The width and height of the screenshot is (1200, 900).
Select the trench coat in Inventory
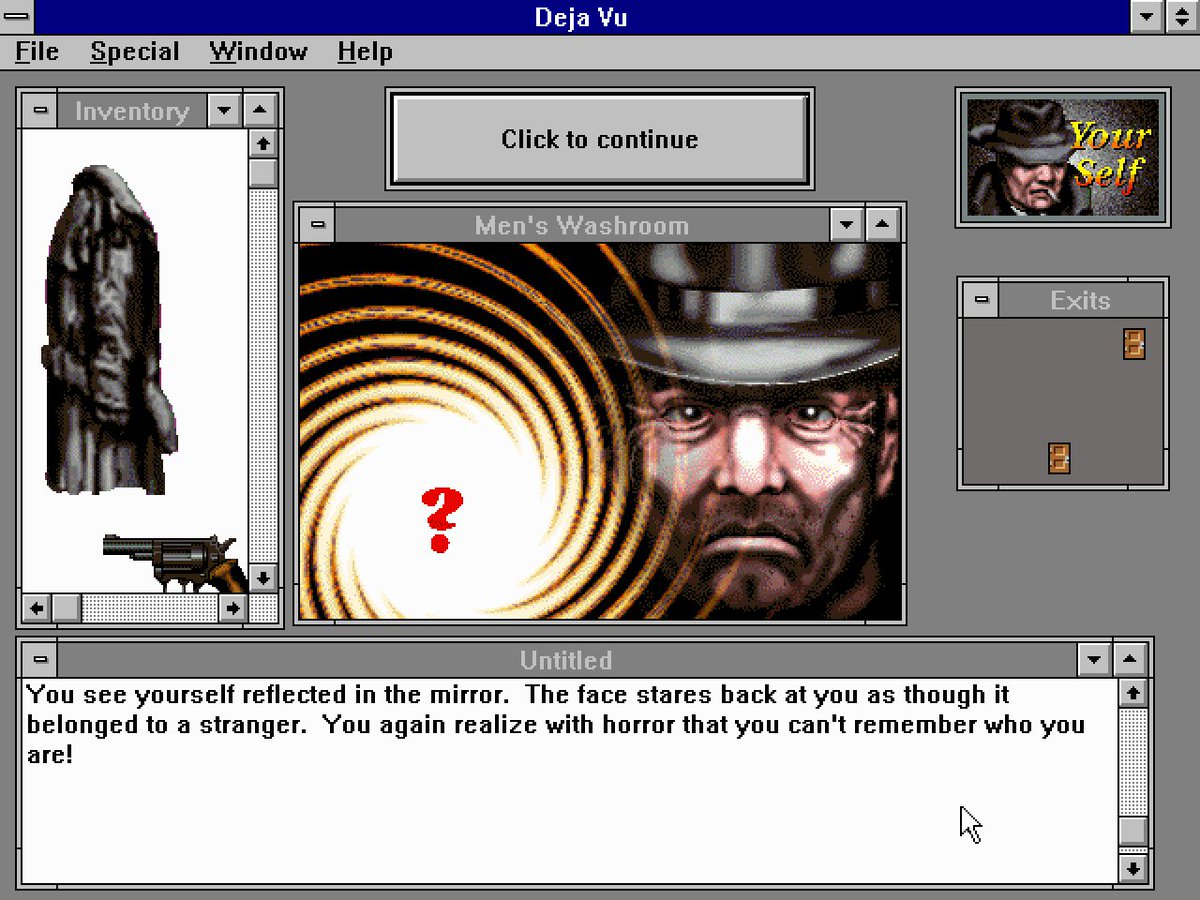point(108,330)
